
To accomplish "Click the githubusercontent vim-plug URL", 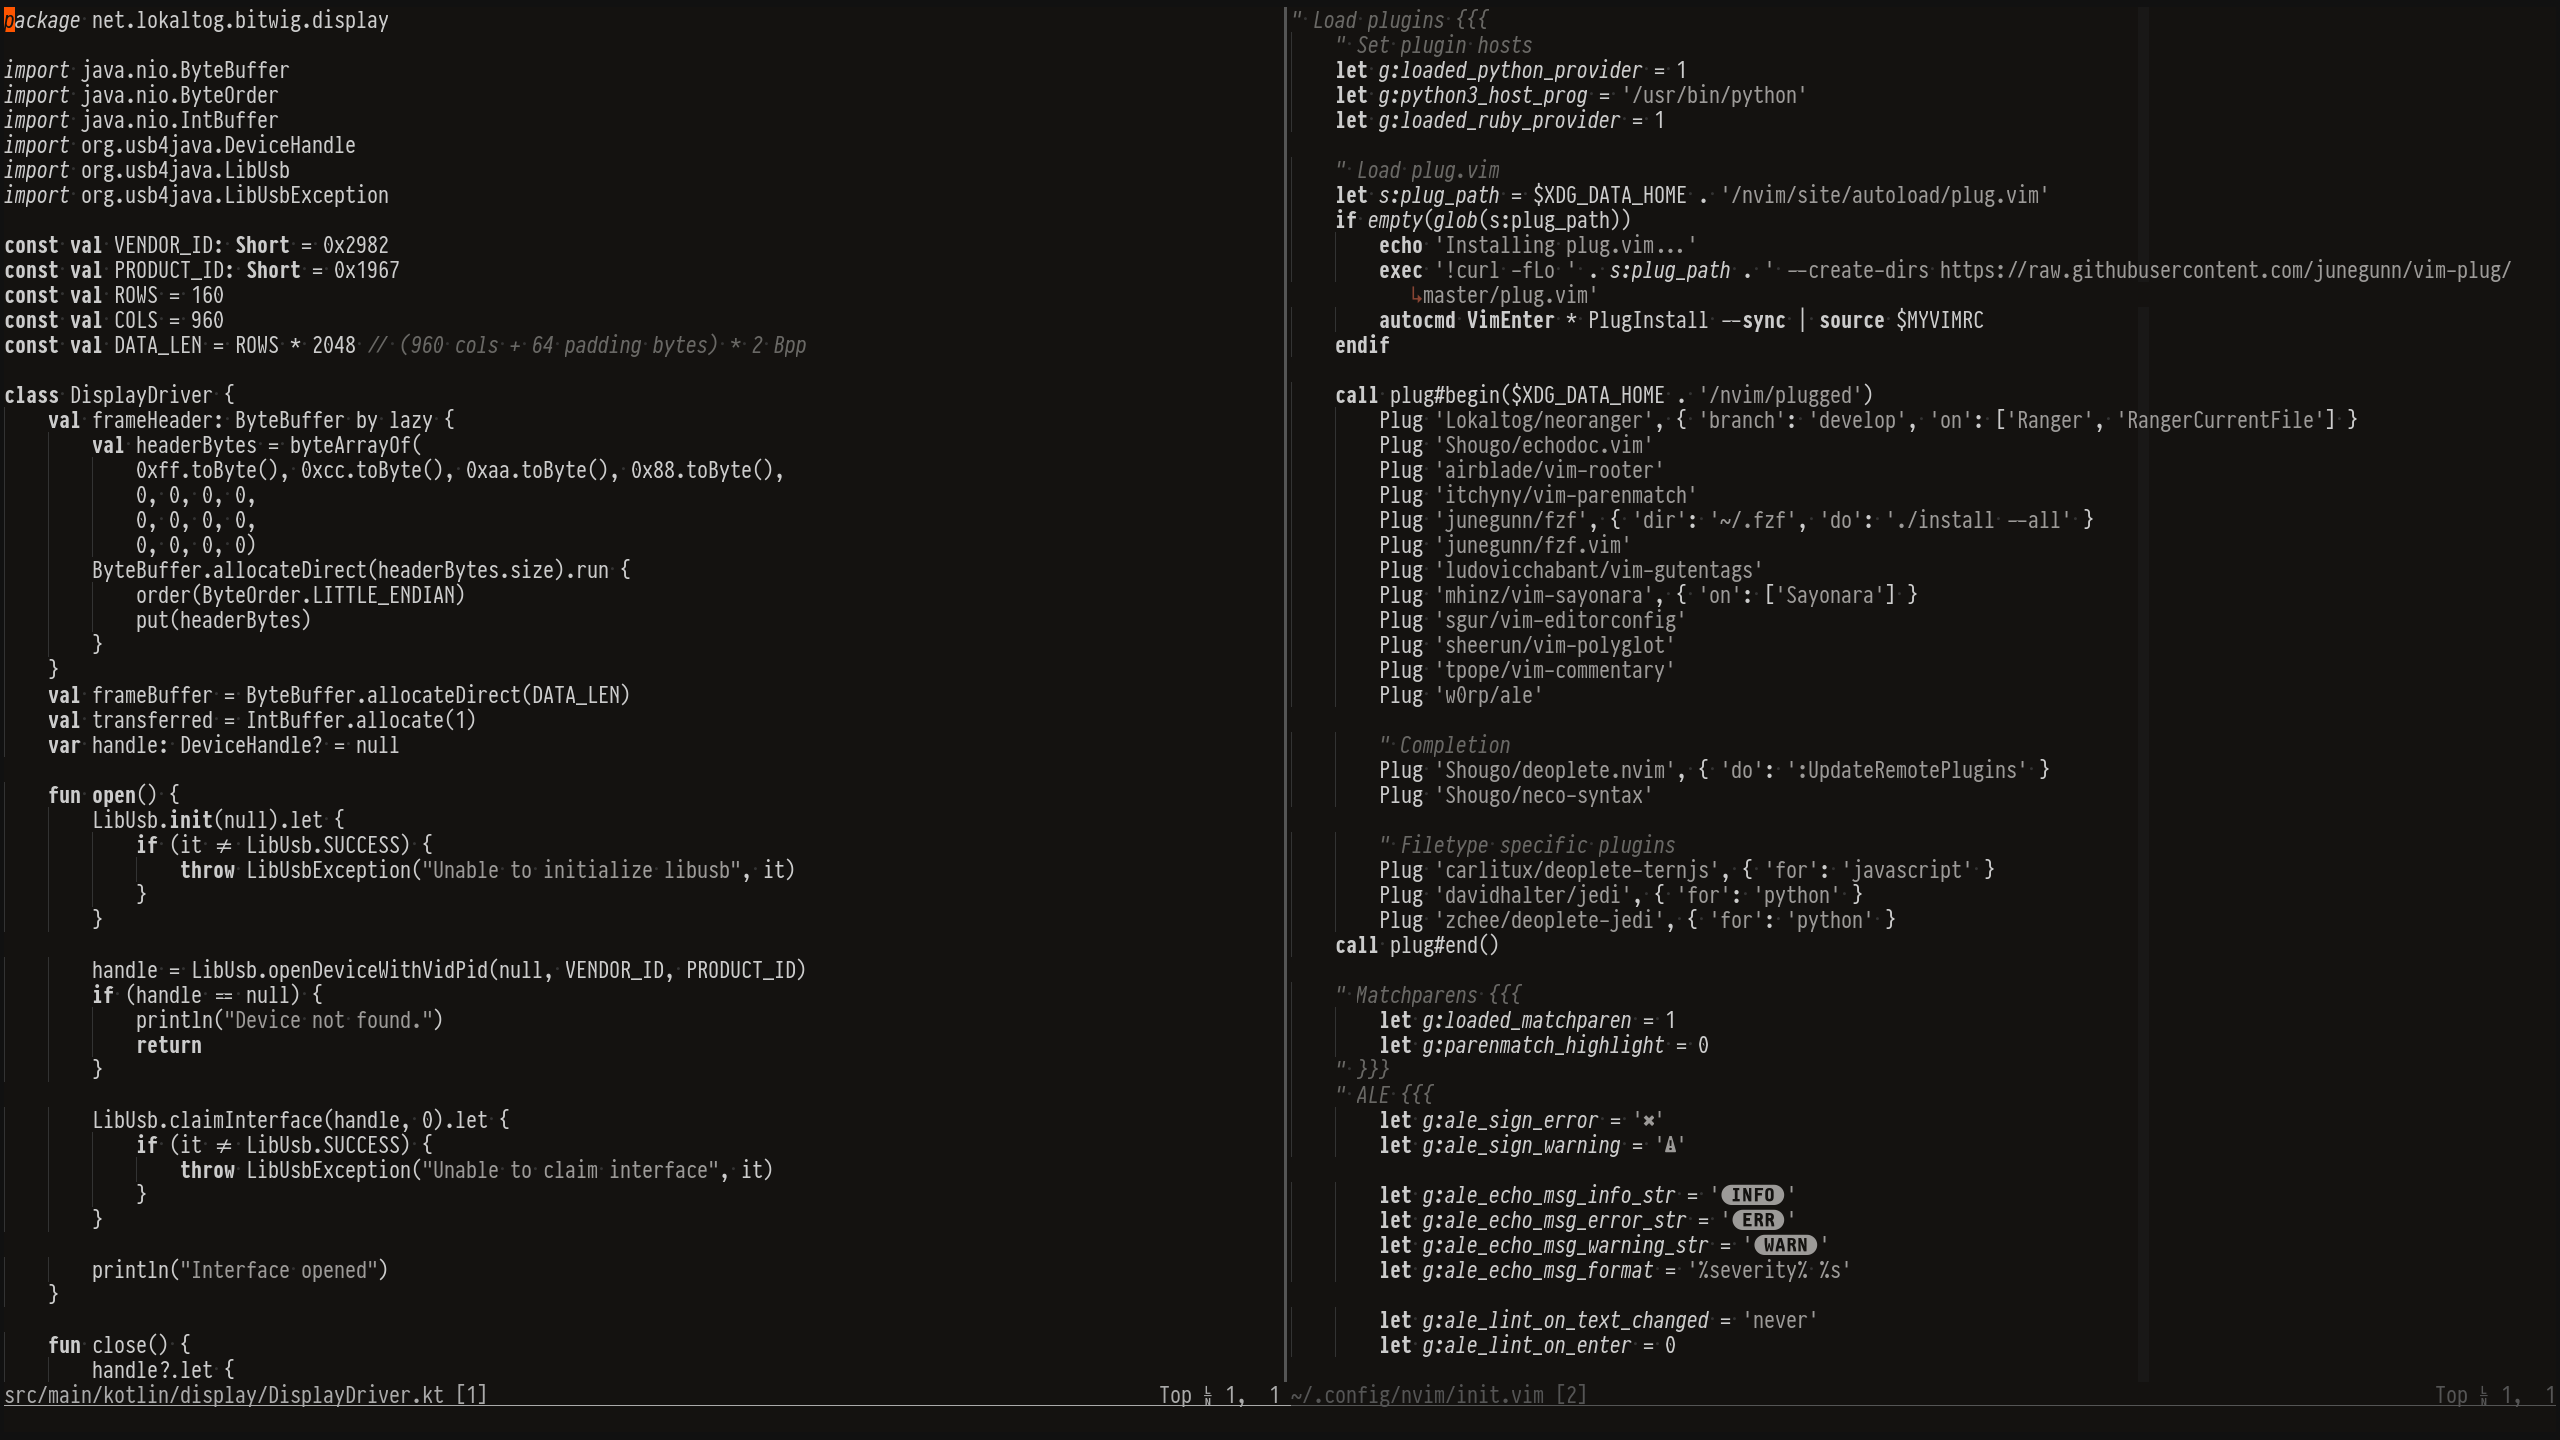I will (x=2224, y=271).
